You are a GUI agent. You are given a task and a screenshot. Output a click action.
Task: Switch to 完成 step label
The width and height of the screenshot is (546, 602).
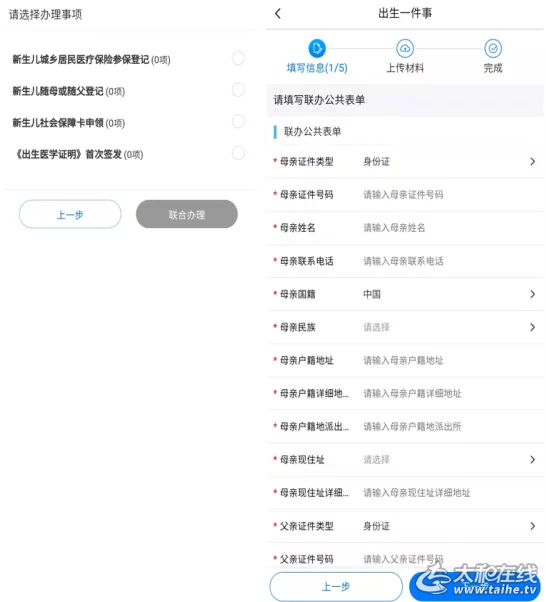[493, 68]
